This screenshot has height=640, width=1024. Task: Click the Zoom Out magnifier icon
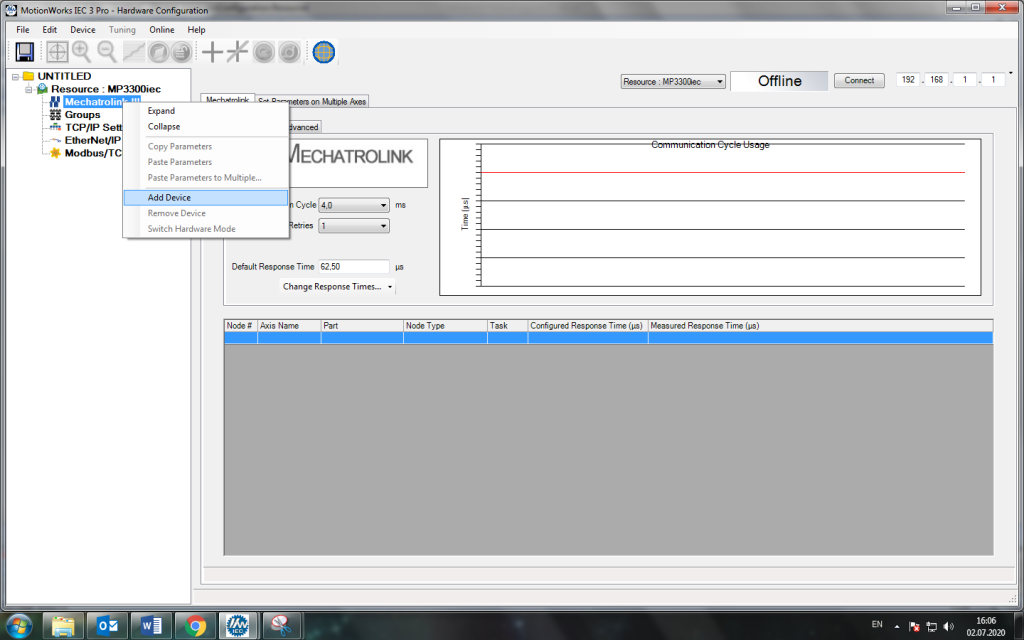tap(107, 52)
